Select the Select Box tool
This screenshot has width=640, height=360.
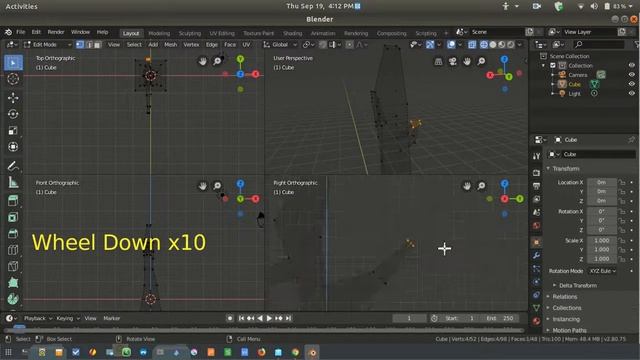[13, 63]
